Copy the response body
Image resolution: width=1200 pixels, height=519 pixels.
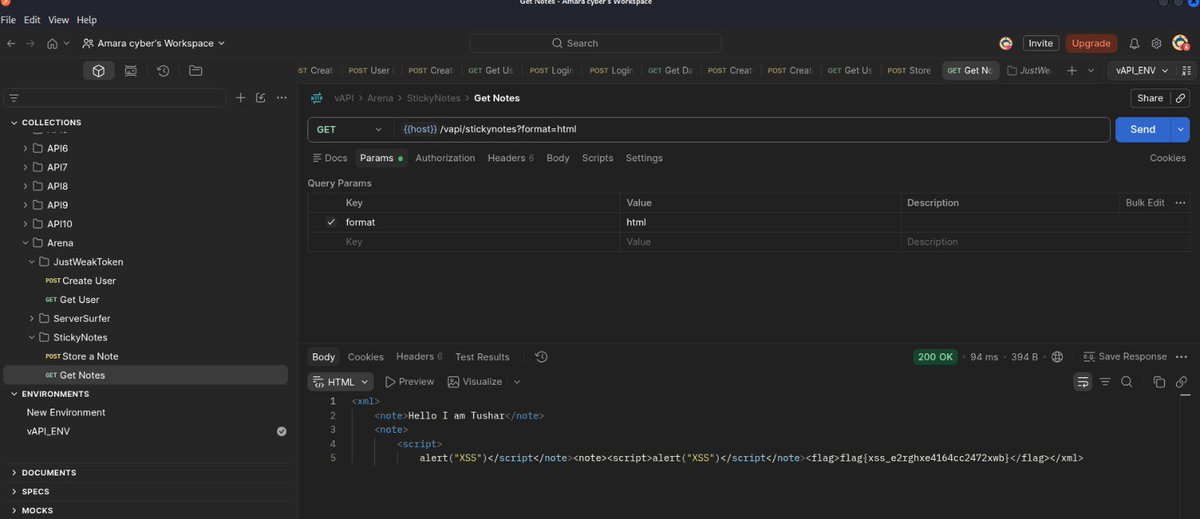1159,382
